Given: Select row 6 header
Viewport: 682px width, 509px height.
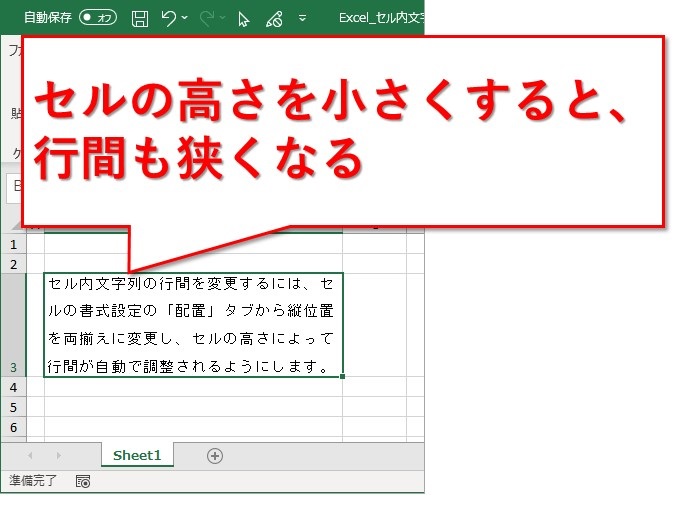Looking at the screenshot, I should [x=13, y=427].
